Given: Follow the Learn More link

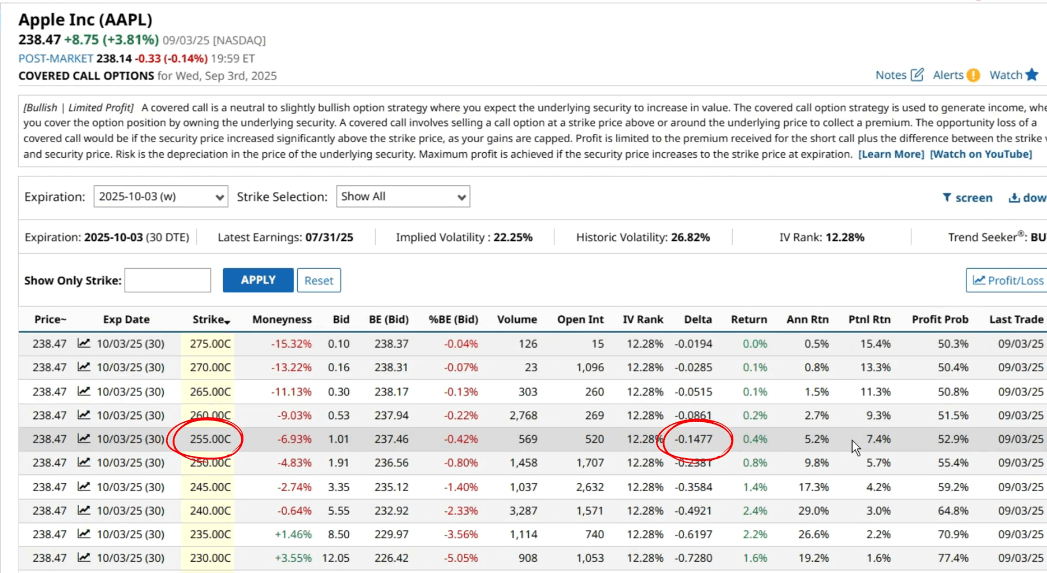Looking at the screenshot, I should 891,154.
